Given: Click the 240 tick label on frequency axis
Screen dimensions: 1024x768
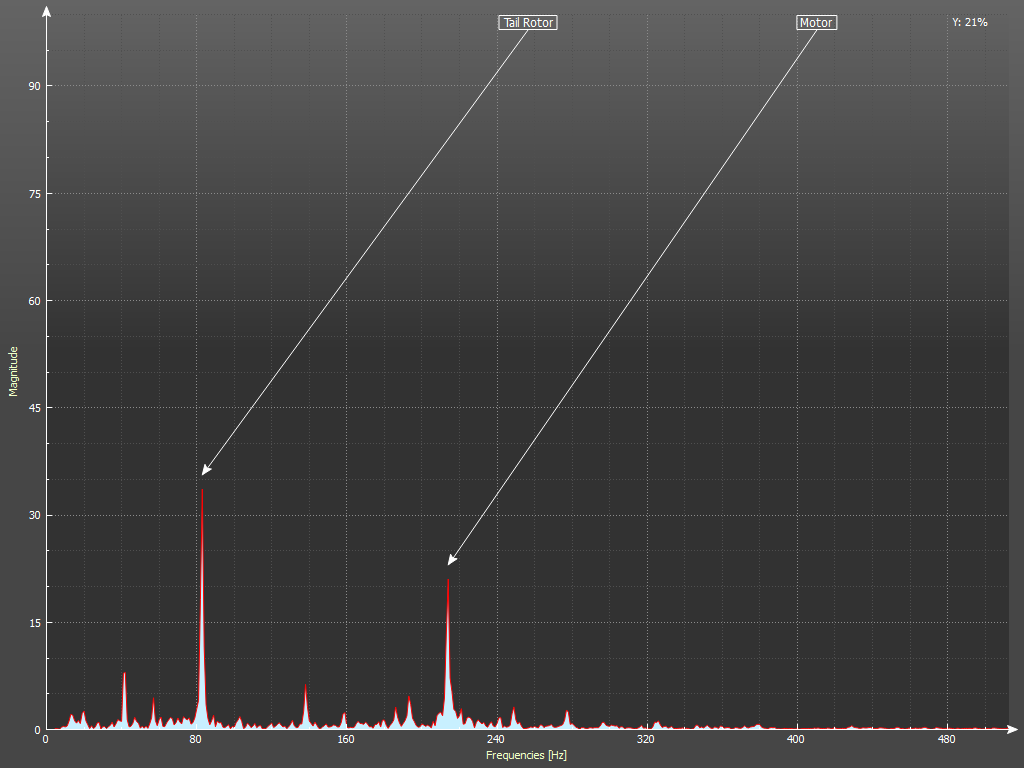Looking at the screenshot, I should coord(496,740).
